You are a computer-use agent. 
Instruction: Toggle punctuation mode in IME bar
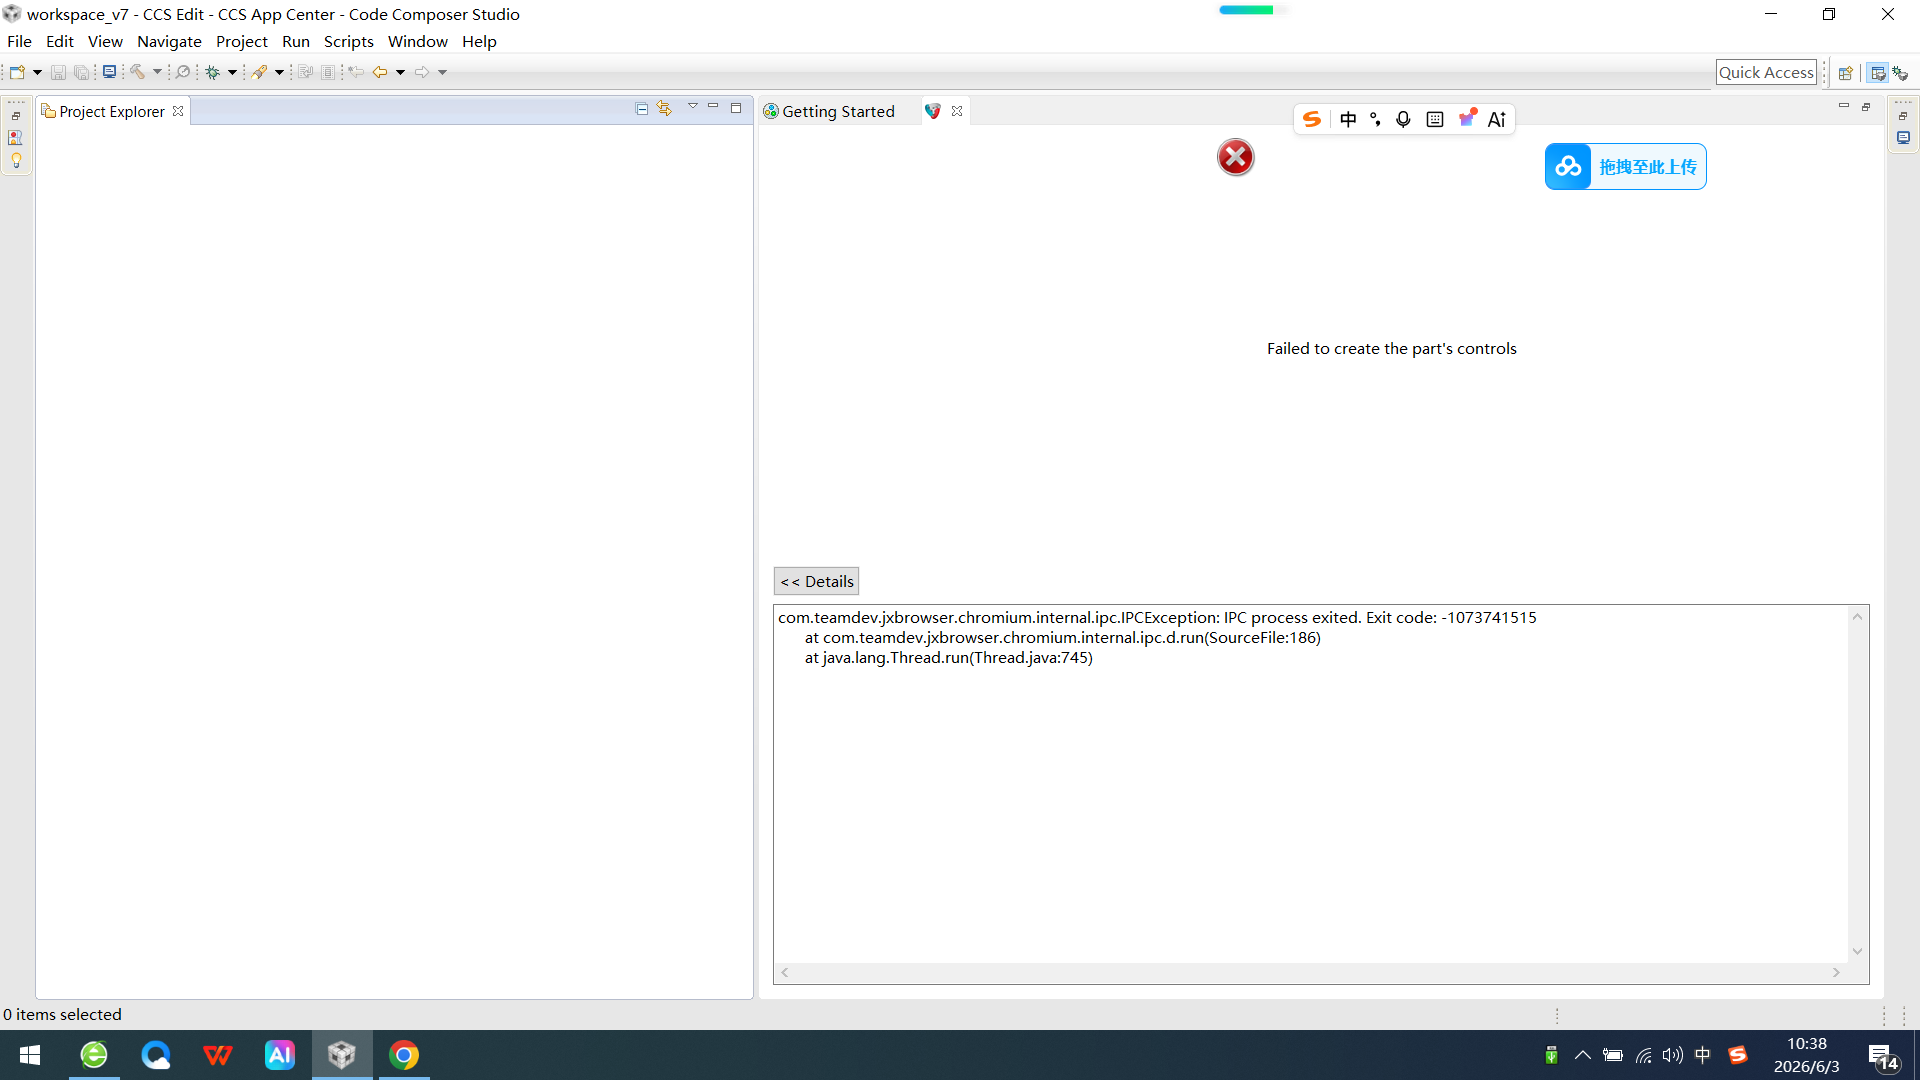point(1376,120)
